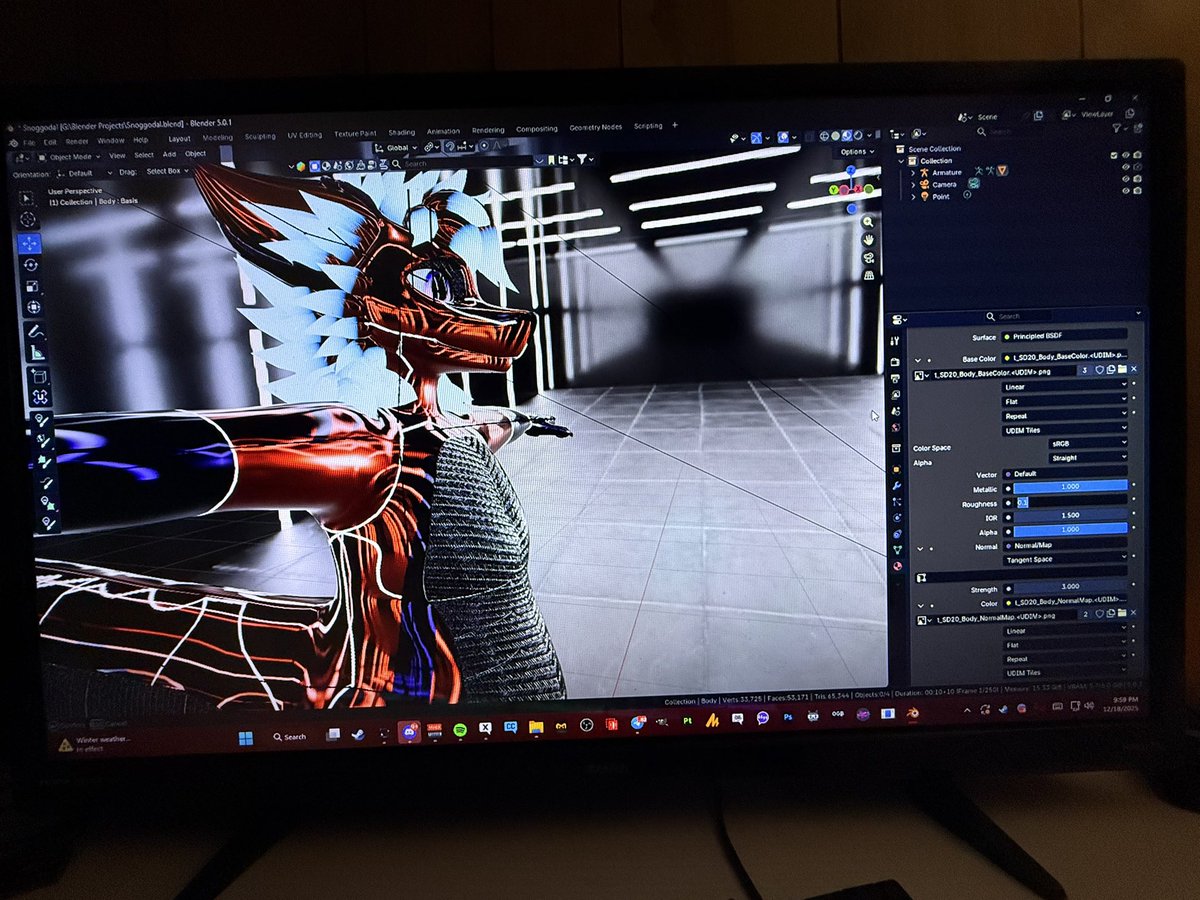The height and width of the screenshot is (900, 1200).
Task: Open the viewport Options dropdown
Action: click(x=857, y=152)
